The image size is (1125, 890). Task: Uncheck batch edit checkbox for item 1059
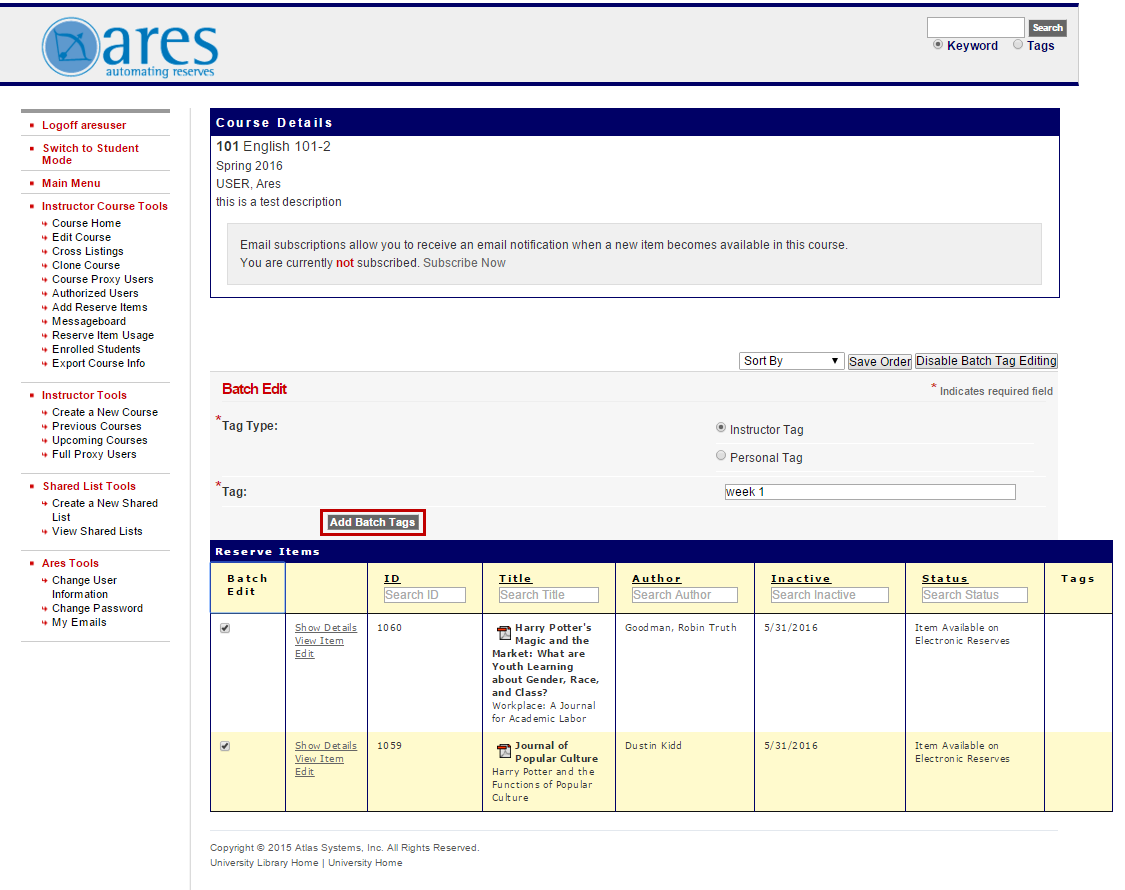(225, 745)
